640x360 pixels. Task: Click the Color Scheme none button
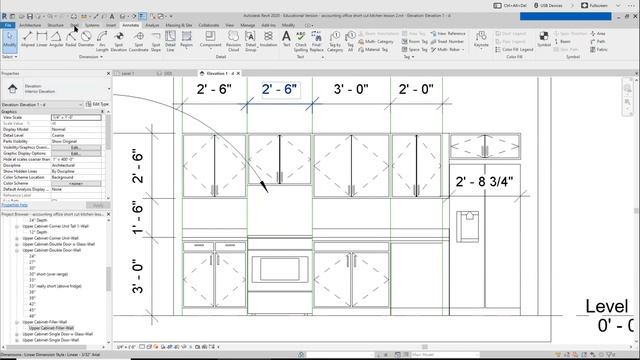point(76,184)
